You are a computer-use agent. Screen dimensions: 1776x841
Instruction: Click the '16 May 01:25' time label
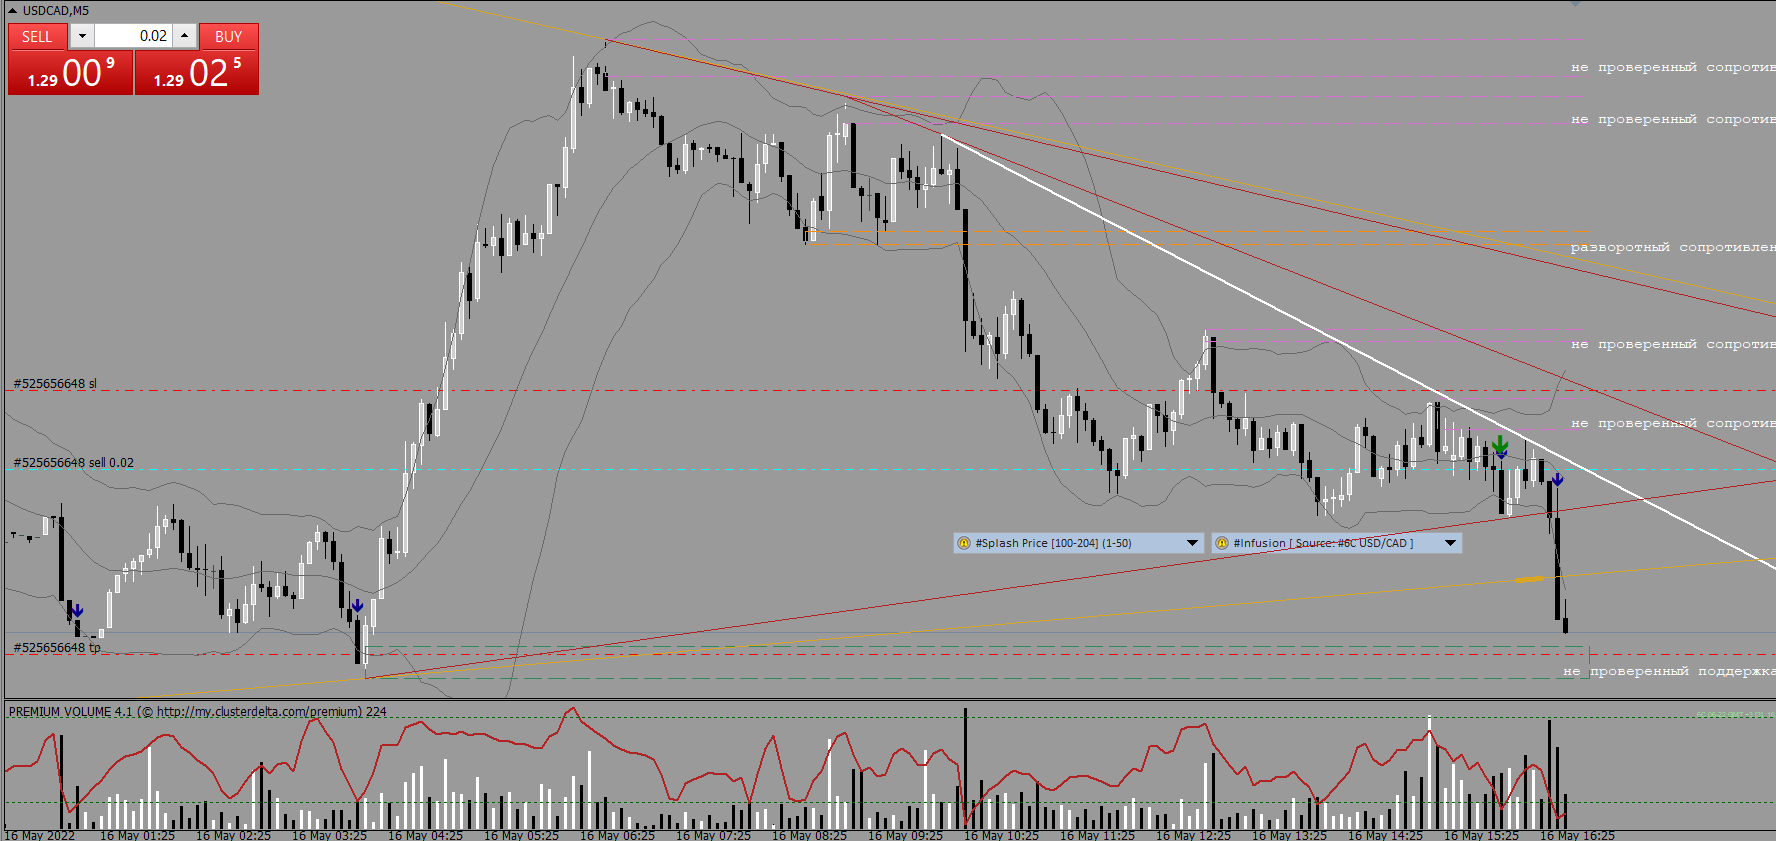coord(137,835)
